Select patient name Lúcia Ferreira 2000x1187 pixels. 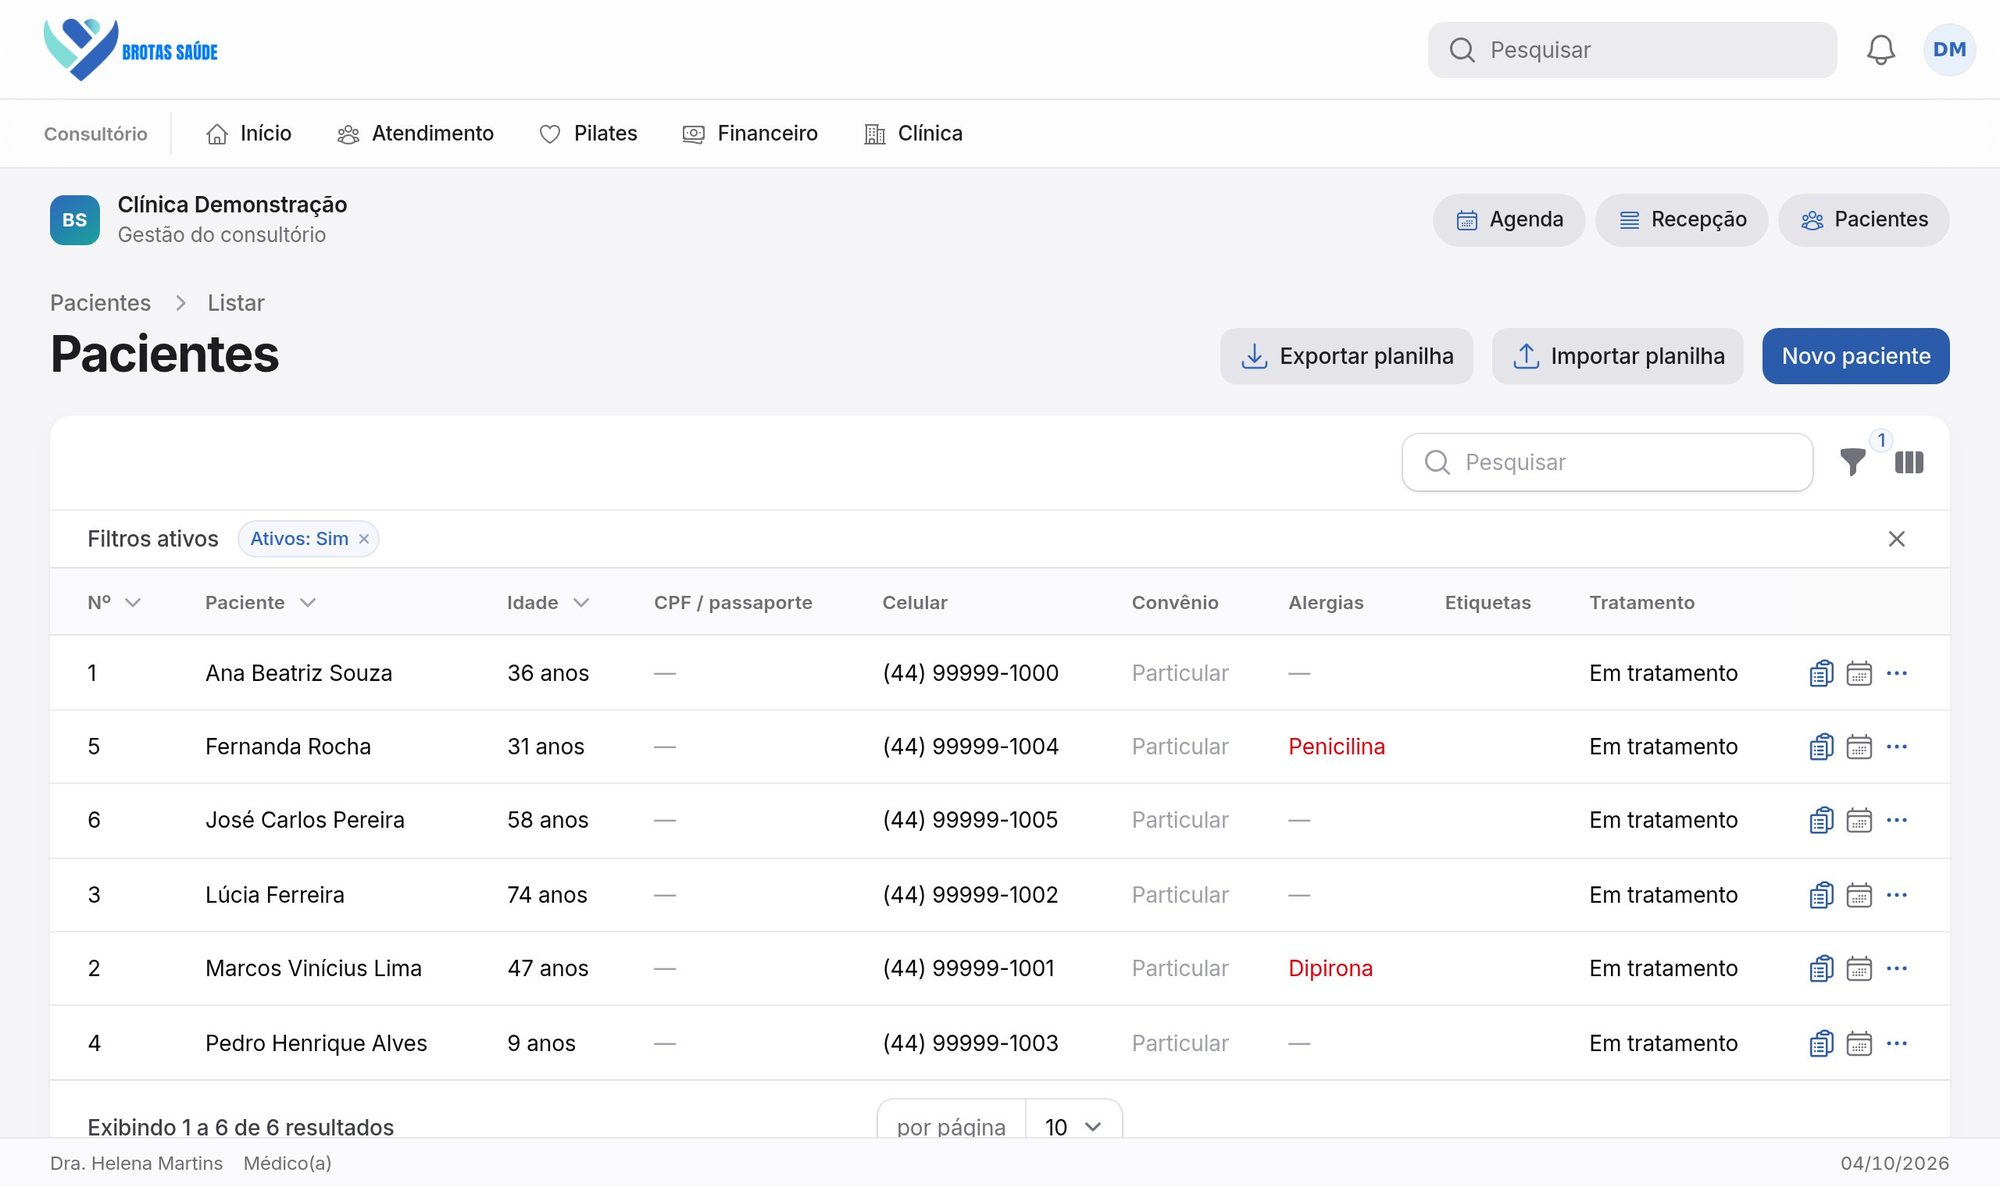click(275, 895)
